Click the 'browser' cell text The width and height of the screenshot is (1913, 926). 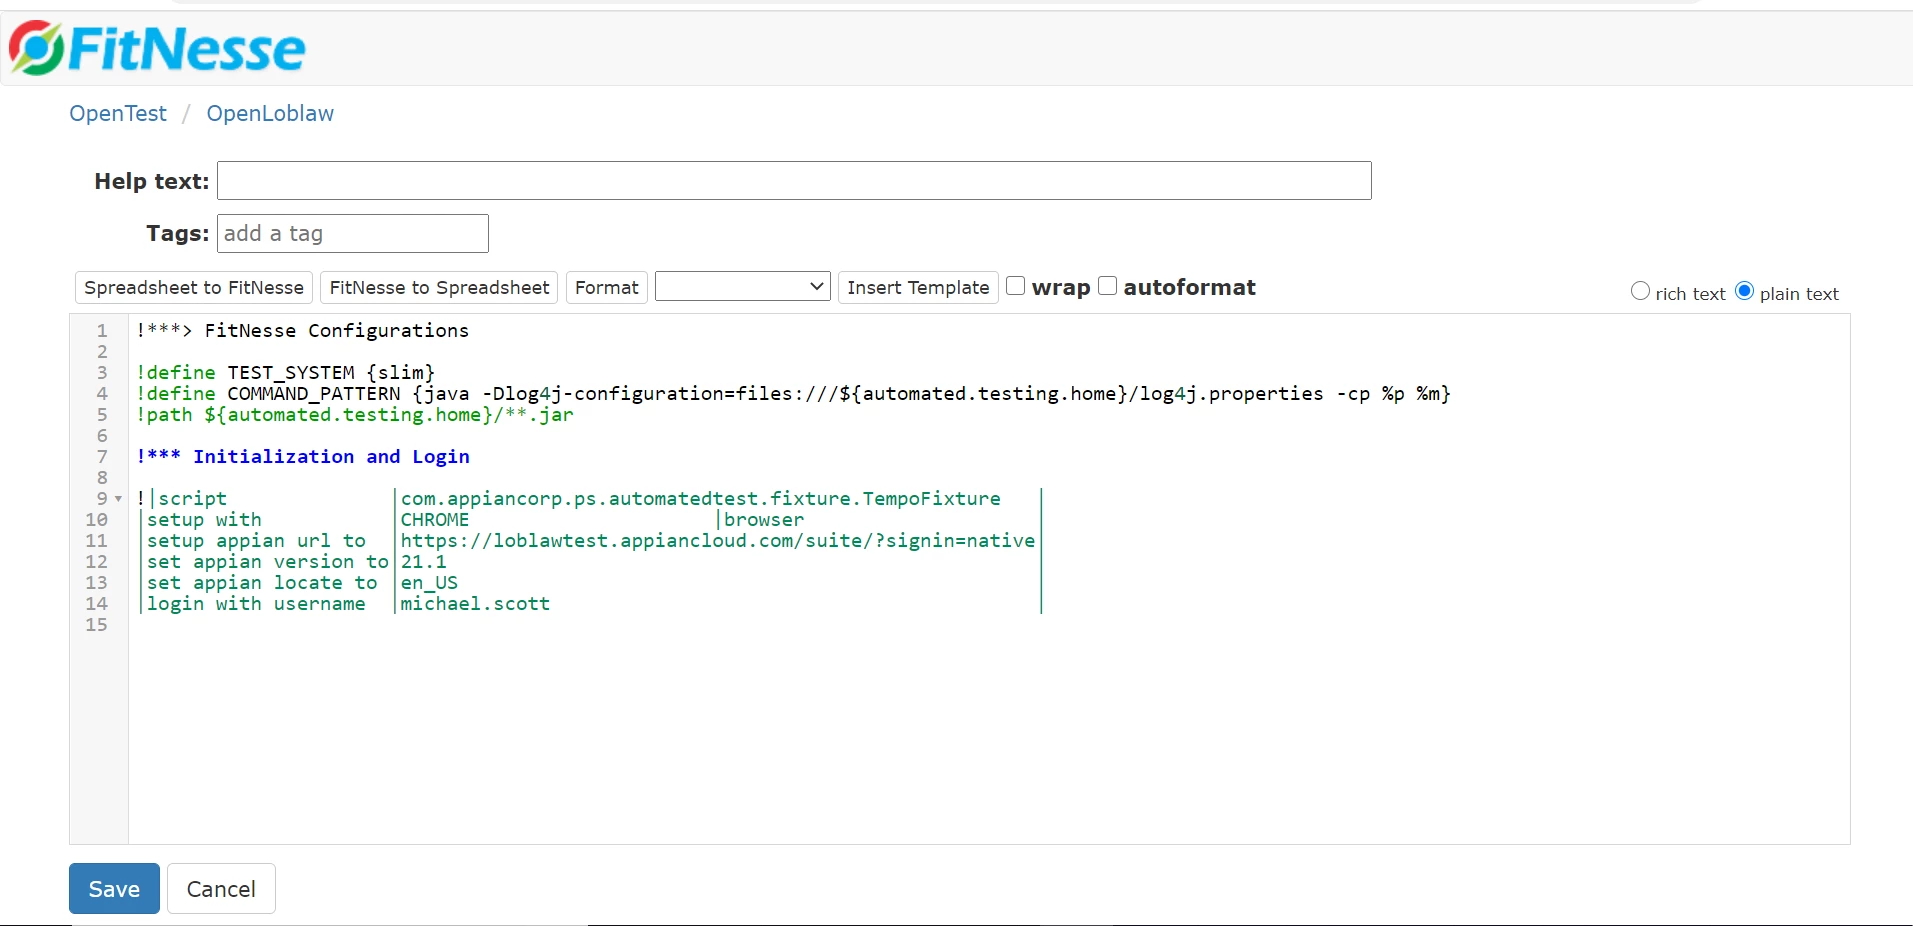coord(764,520)
